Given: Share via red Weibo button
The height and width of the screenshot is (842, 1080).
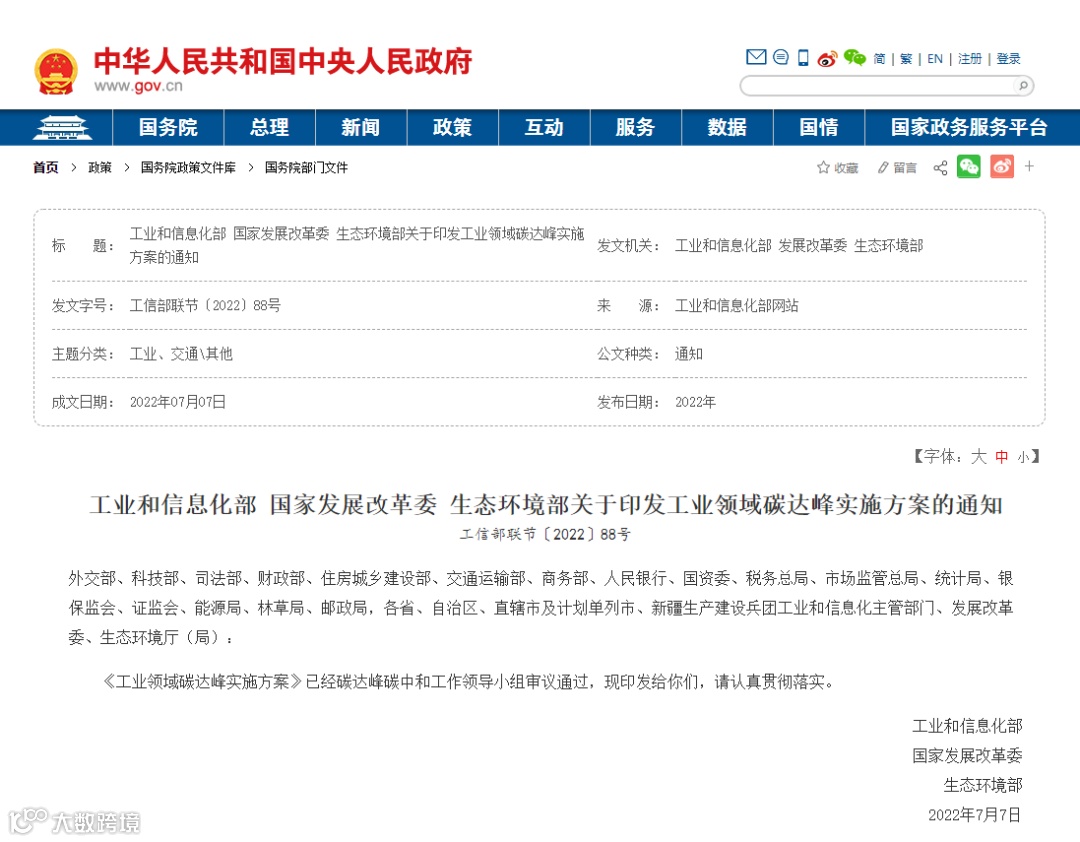Looking at the screenshot, I should click(x=1001, y=167).
